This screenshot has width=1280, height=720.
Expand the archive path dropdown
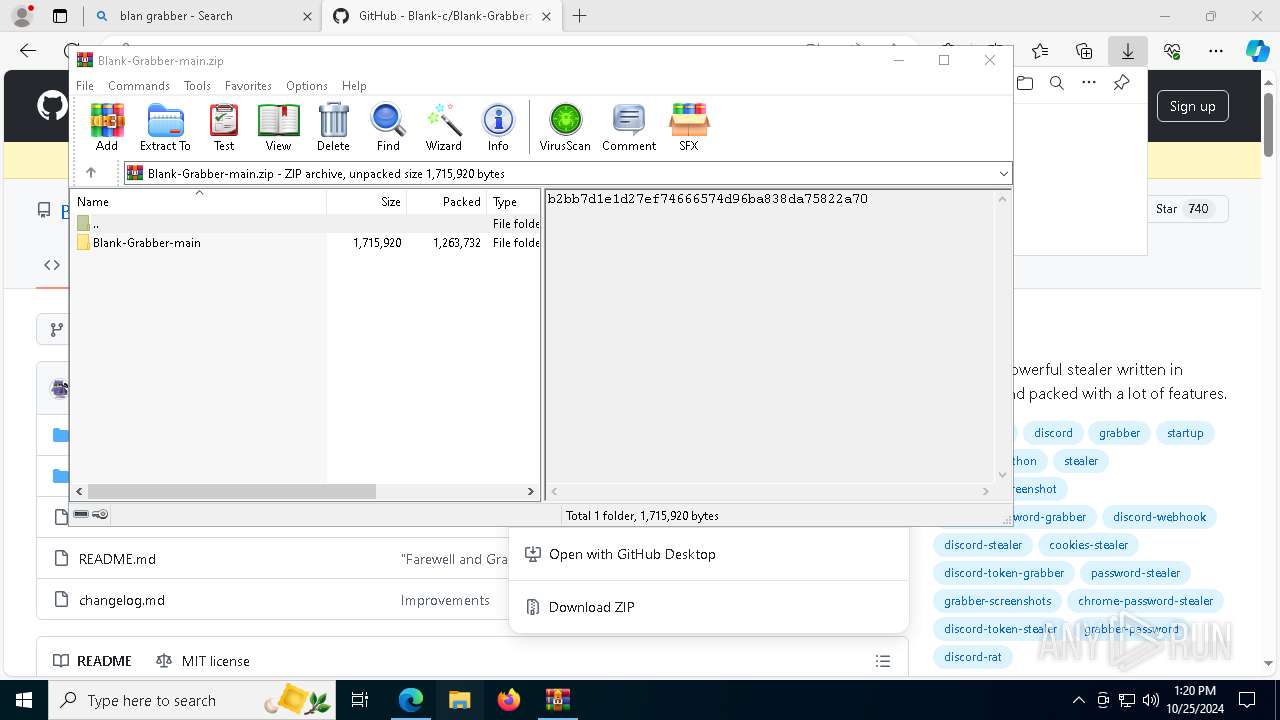point(1003,173)
